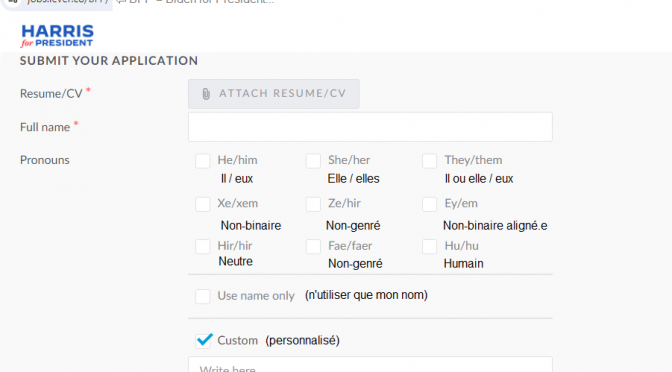
Task: Click the 'Humain' text
Action: 463,264
